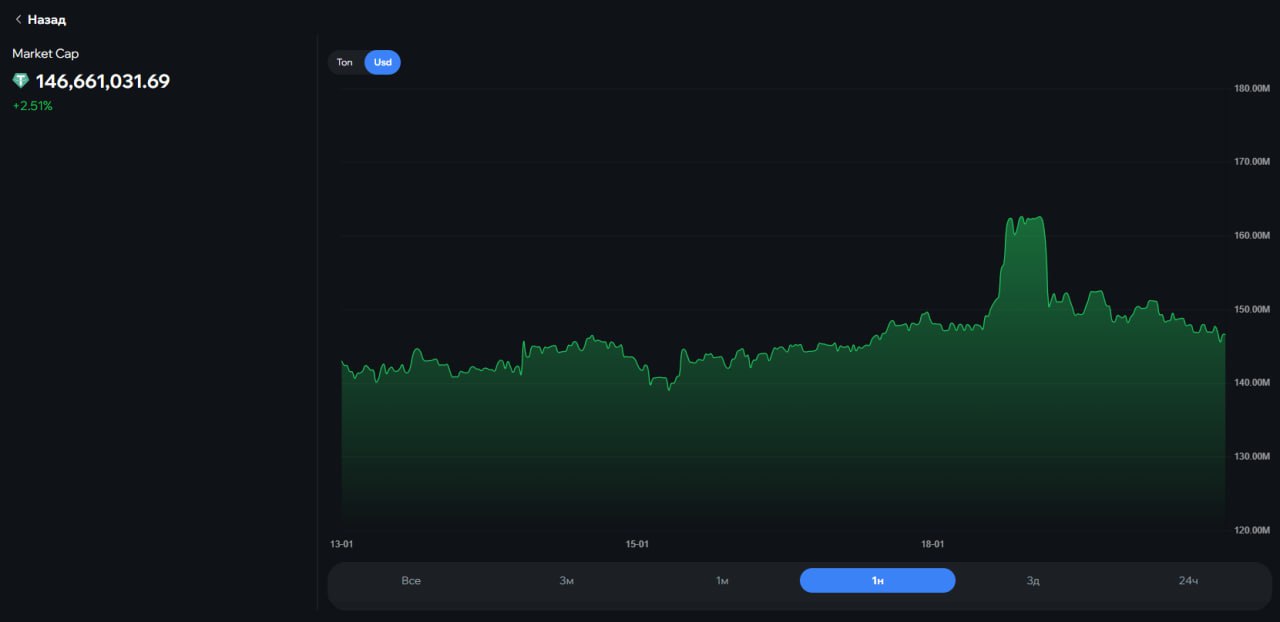Screen dimensions: 1280x622
Task: Click the back chevron arrow icon
Action: click(x=18, y=19)
